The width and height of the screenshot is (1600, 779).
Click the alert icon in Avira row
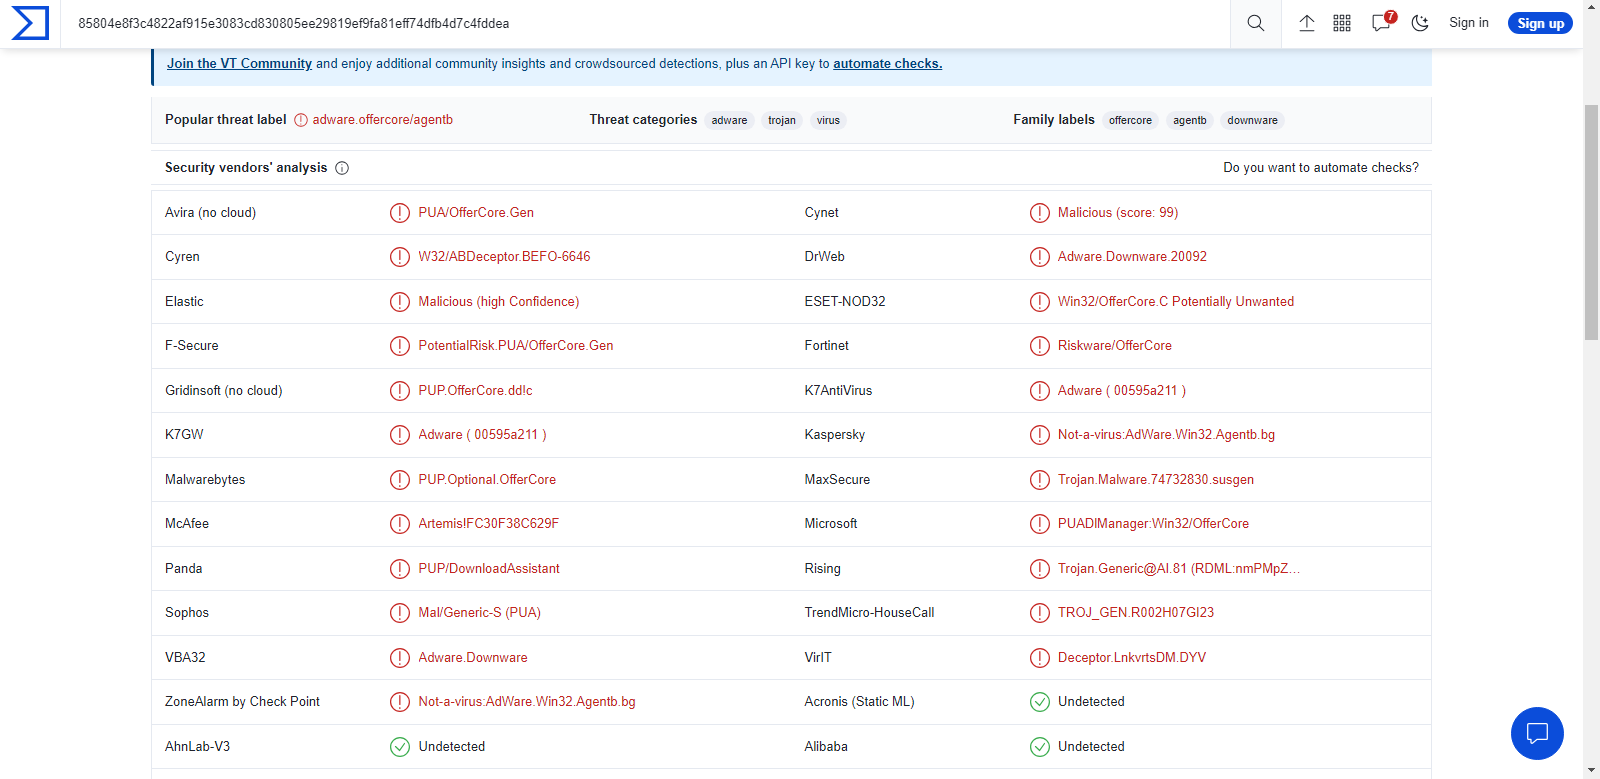tap(400, 213)
